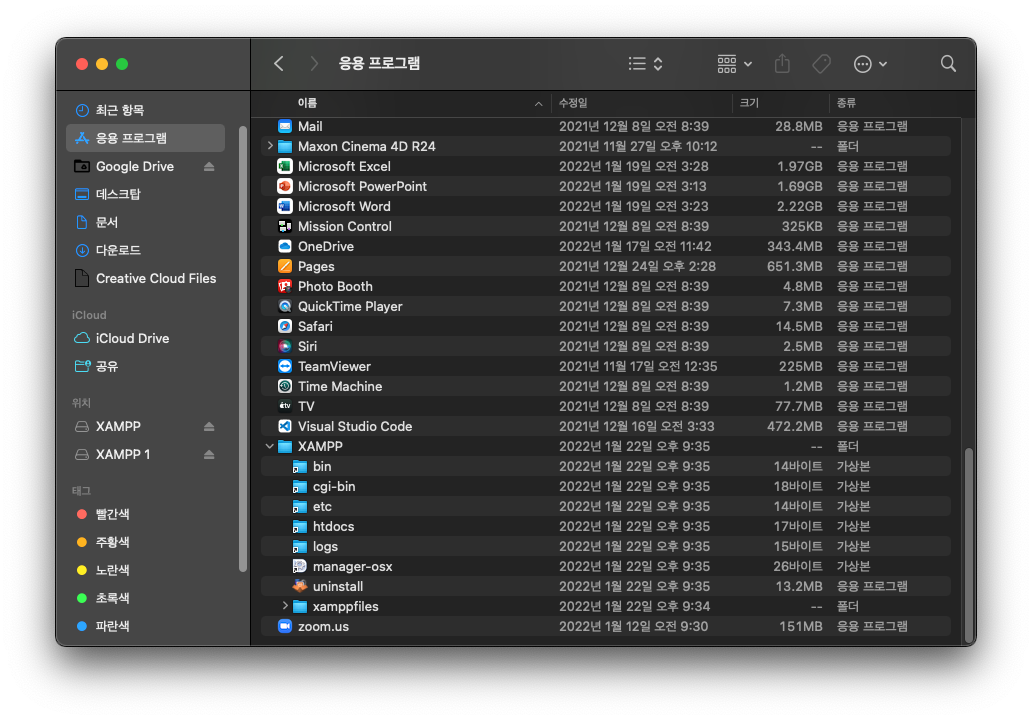Image resolution: width=1032 pixels, height=720 pixels.
Task: Click the Tag toolbar icon
Action: (821, 64)
